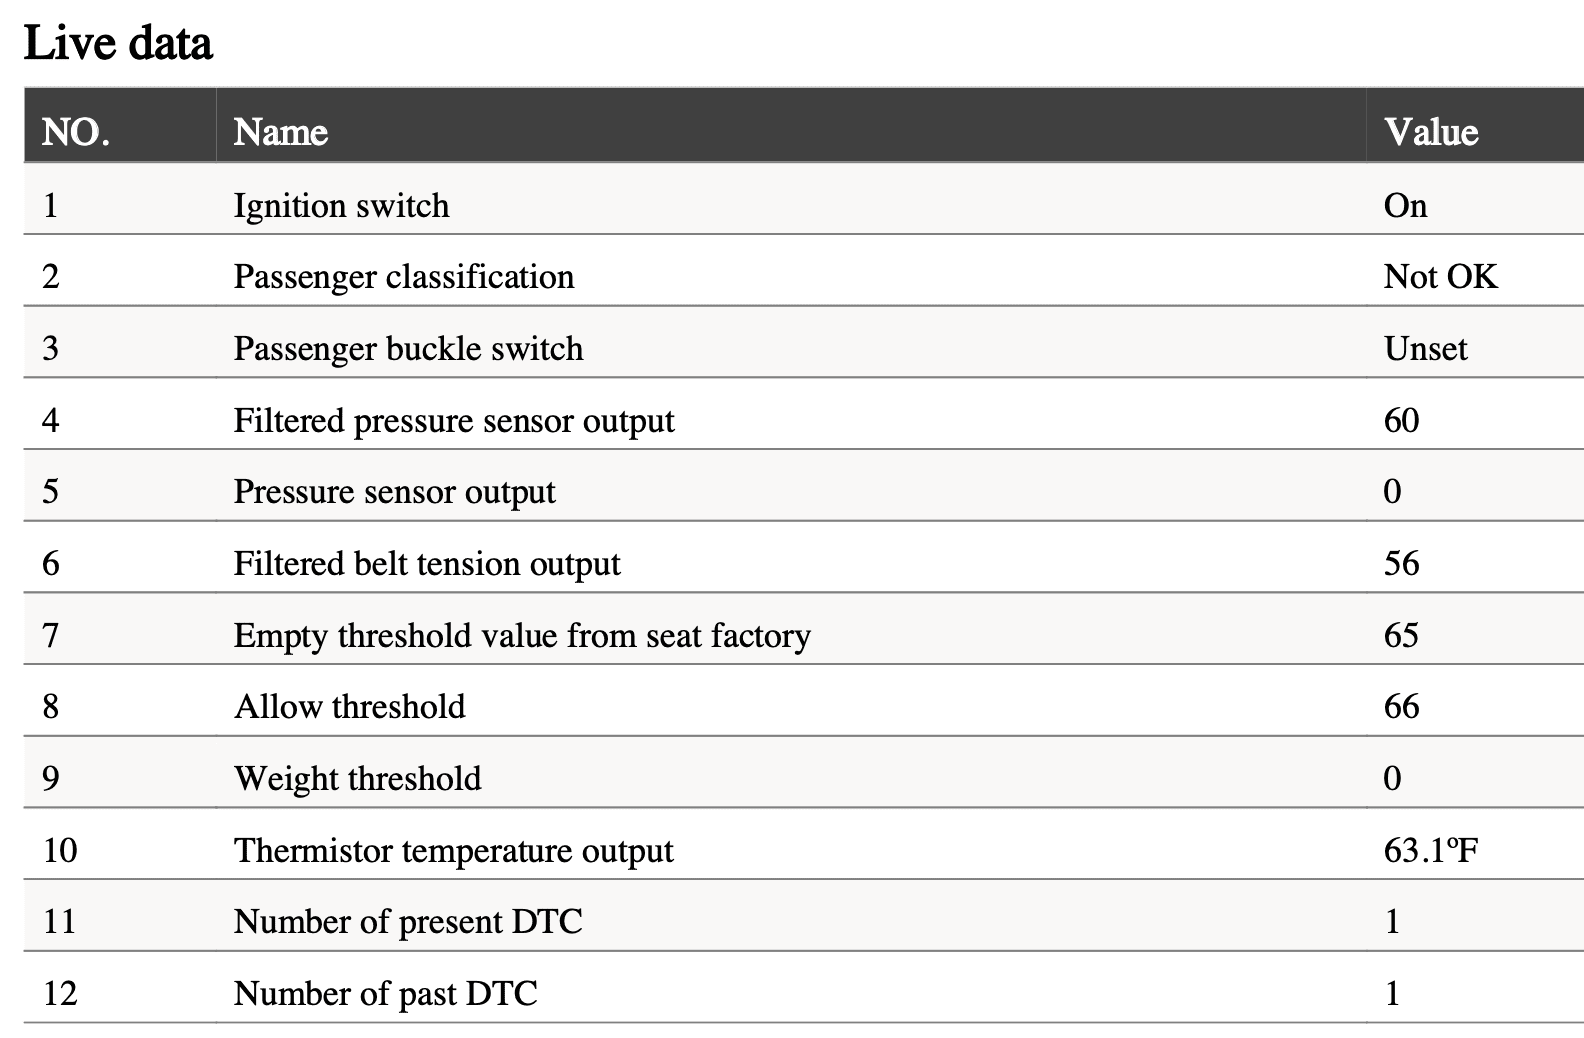Select the Value column header
The image size is (1584, 1038).
1431,132
